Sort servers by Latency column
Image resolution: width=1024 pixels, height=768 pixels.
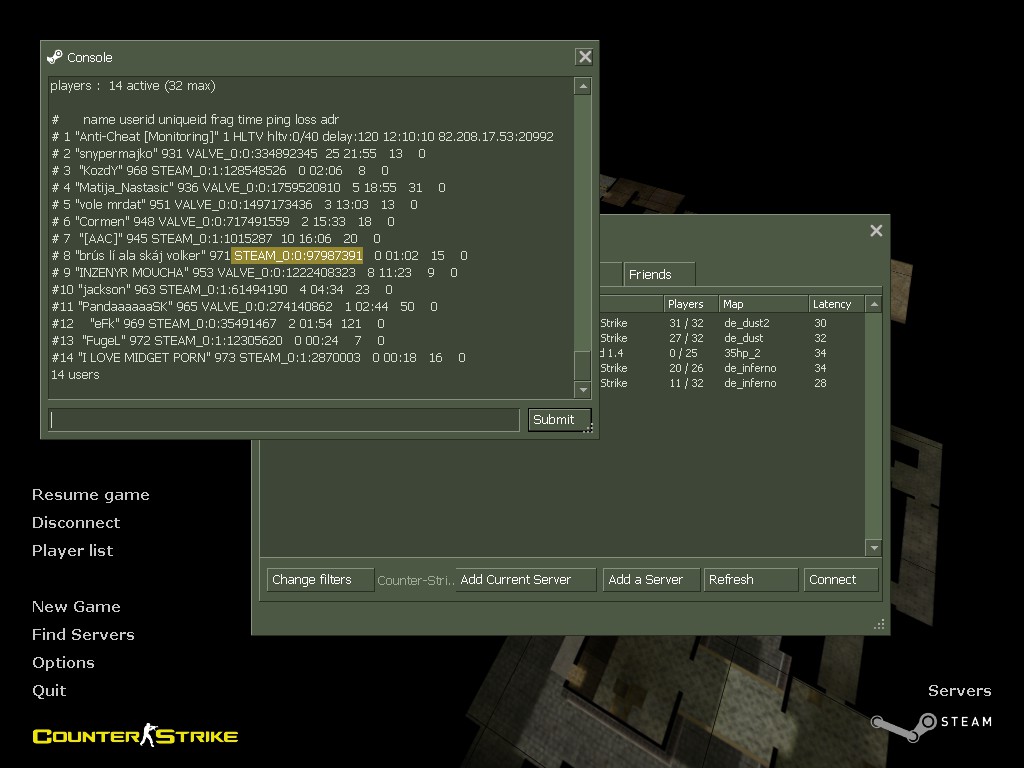click(837, 304)
